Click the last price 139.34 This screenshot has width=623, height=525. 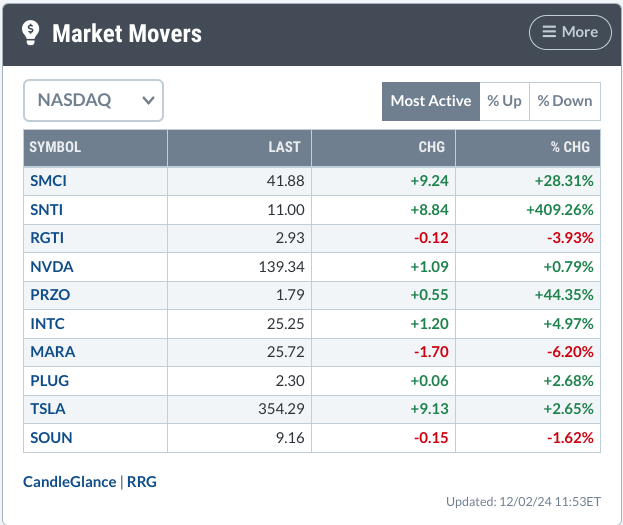coord(281,266)
